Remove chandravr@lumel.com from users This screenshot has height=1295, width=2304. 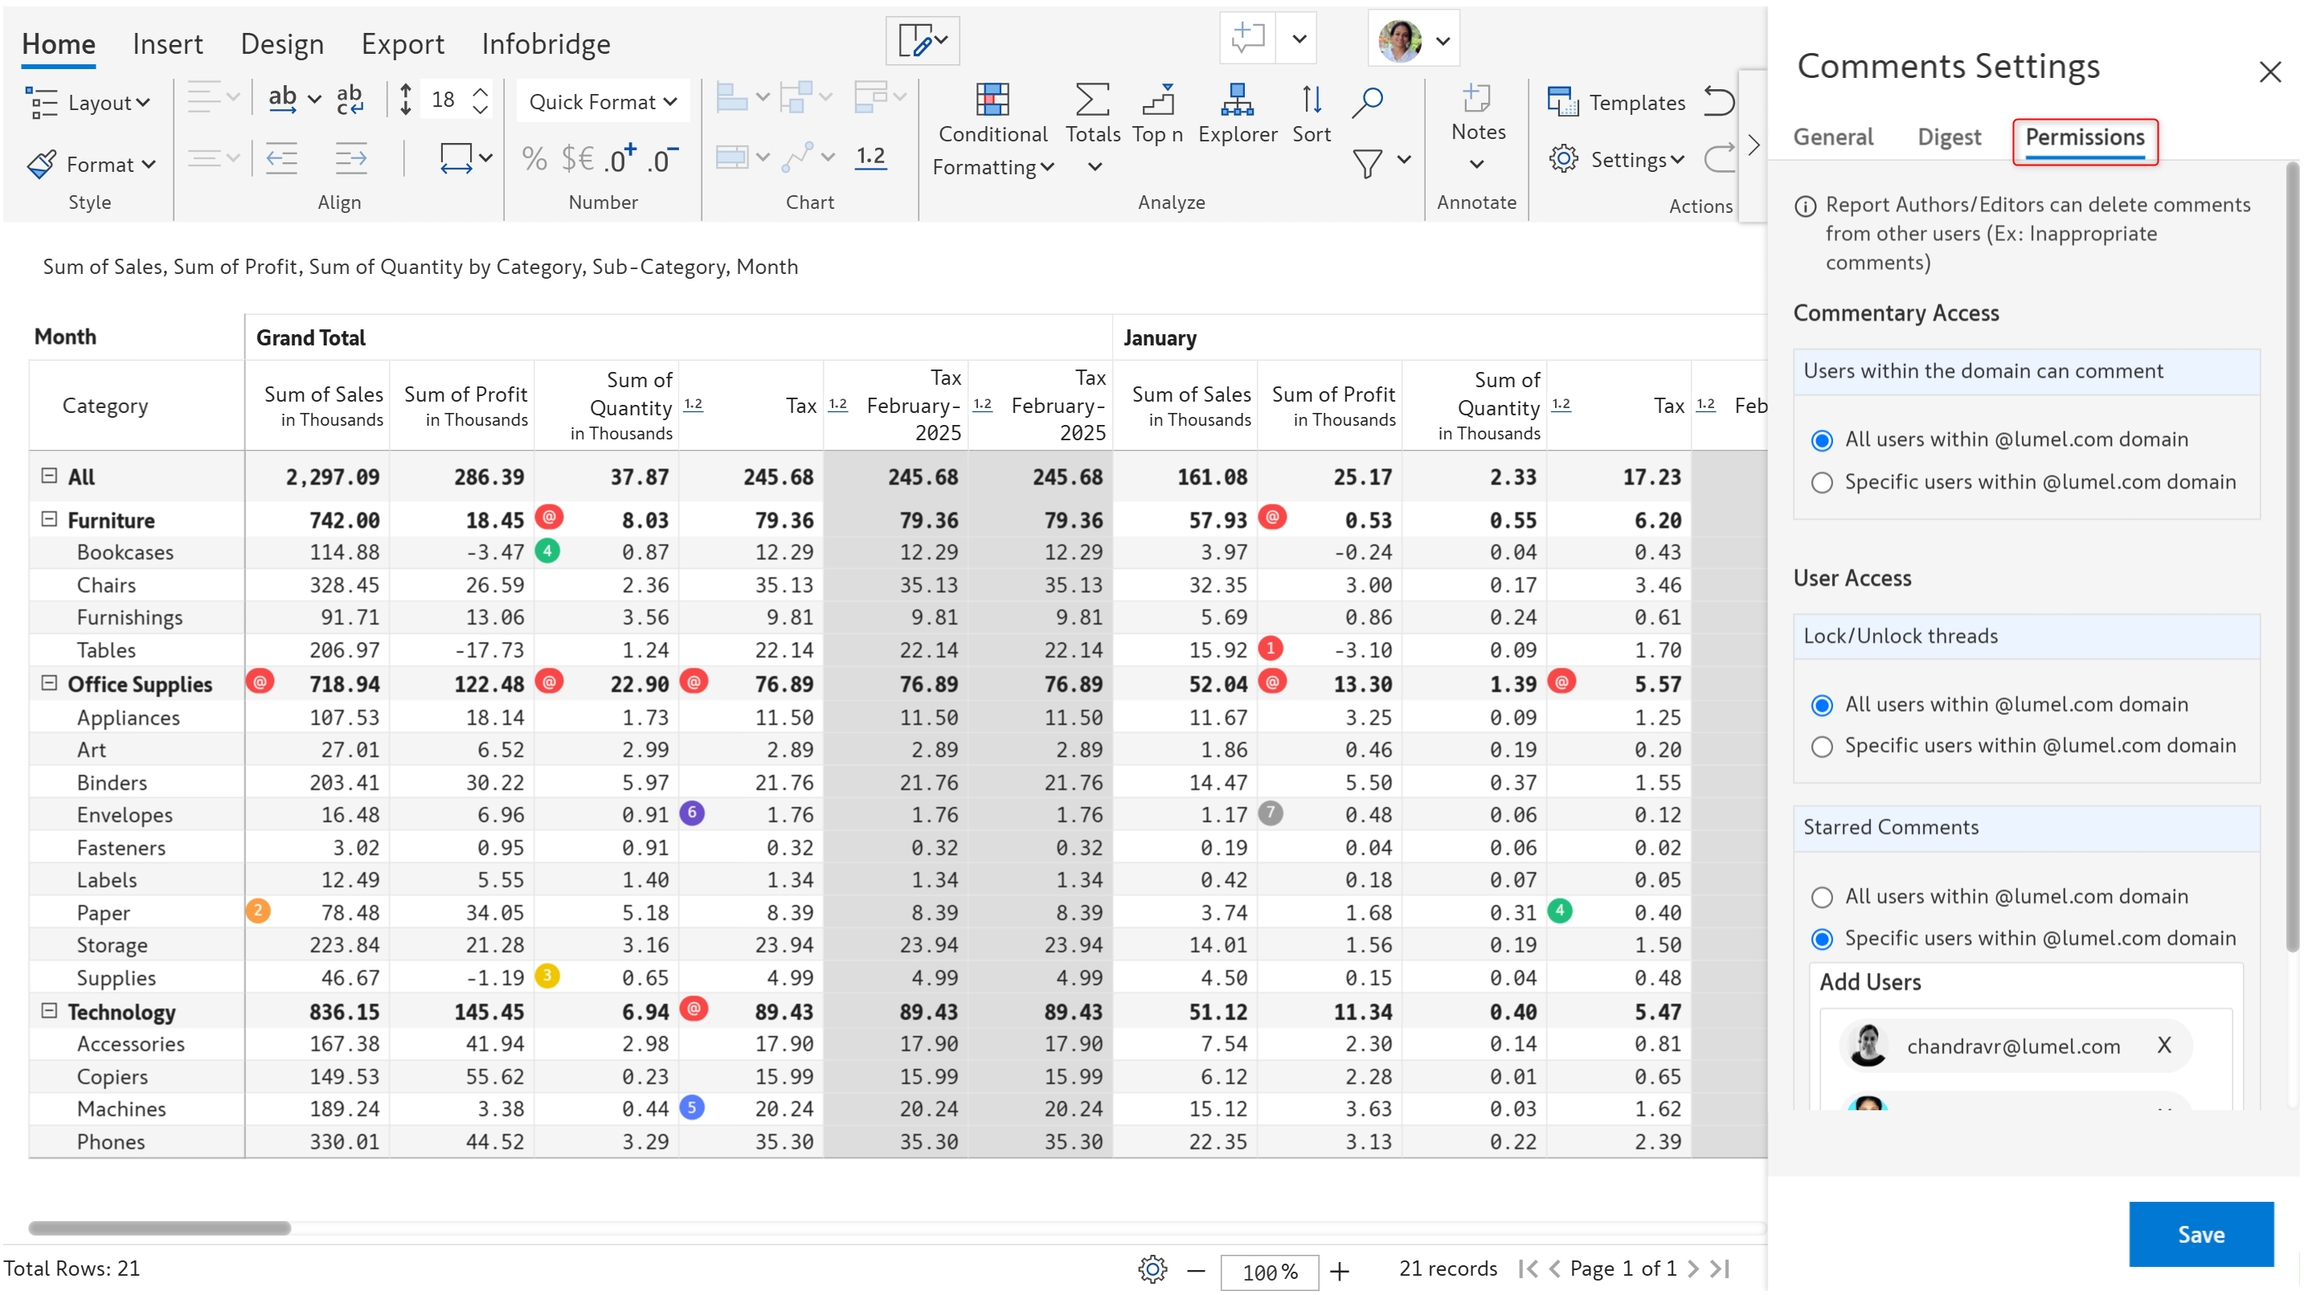point(2164,1045)
